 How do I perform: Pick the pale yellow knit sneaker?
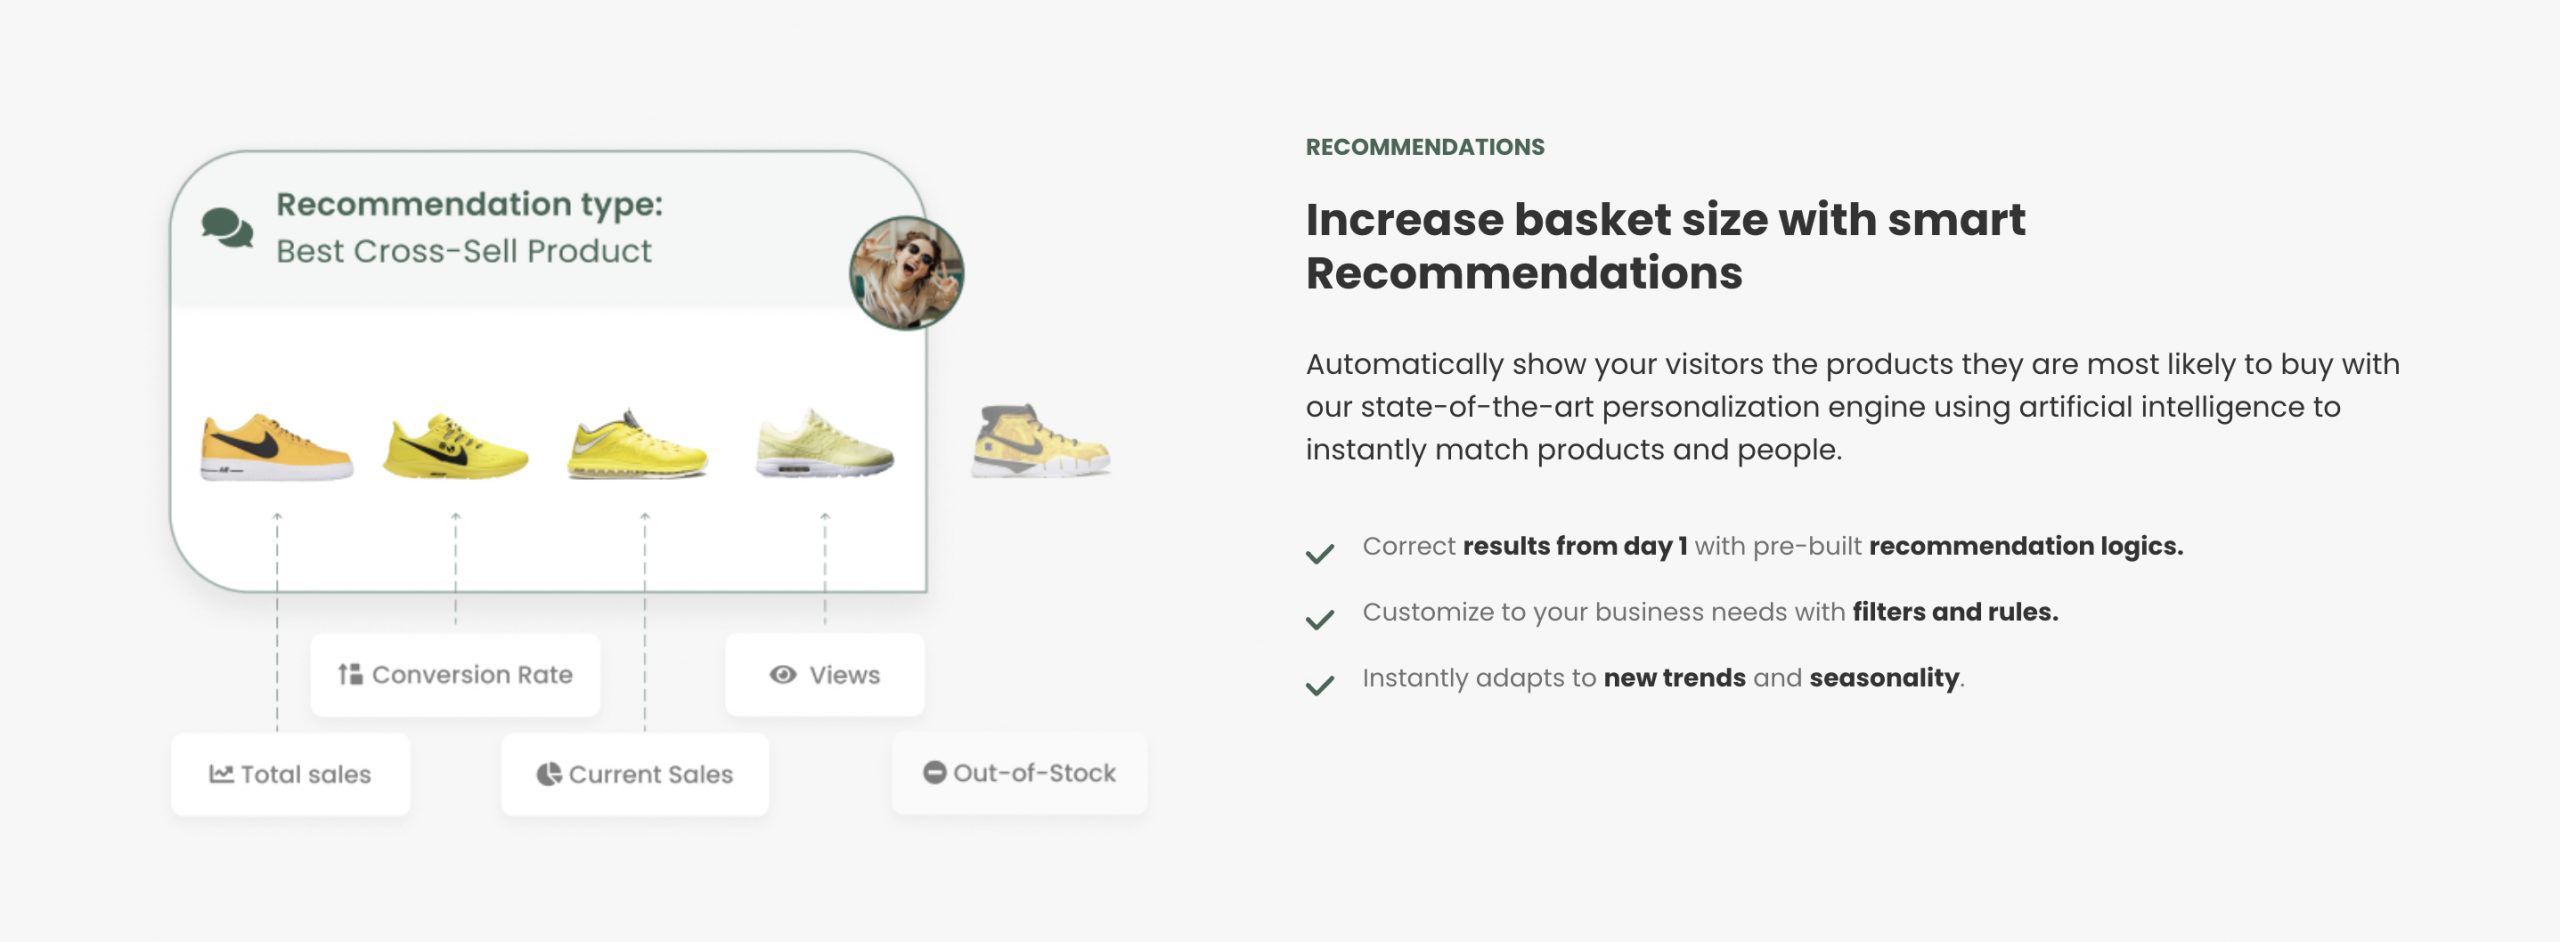coord(824,445)
